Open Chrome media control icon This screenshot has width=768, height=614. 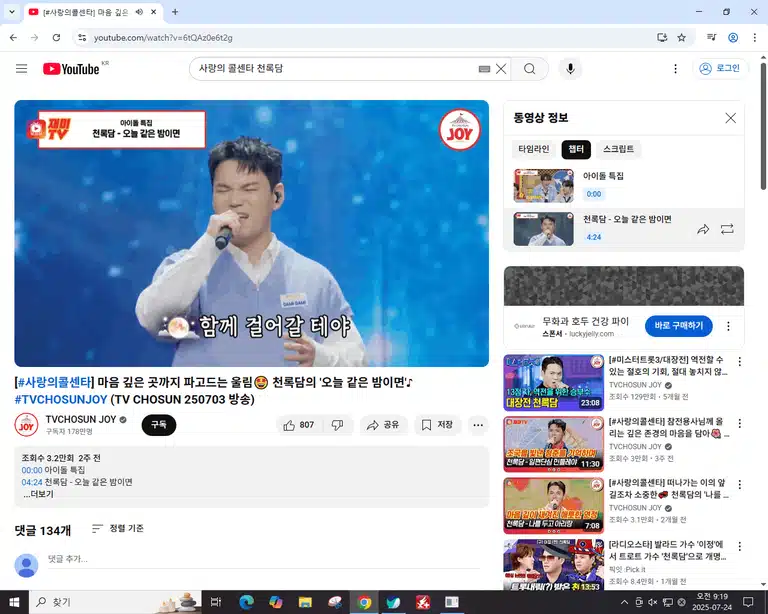click(712, 38)
